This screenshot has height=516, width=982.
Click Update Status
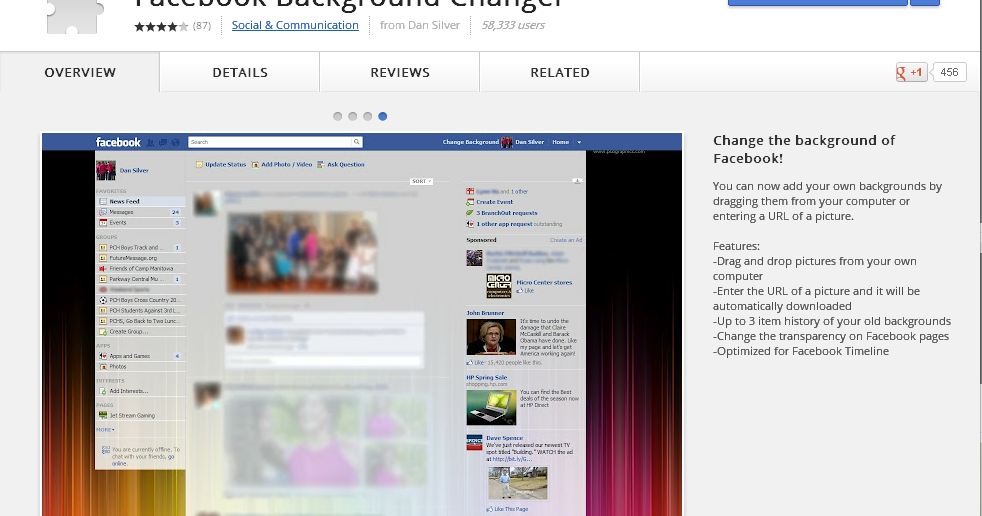coord(221,165)
